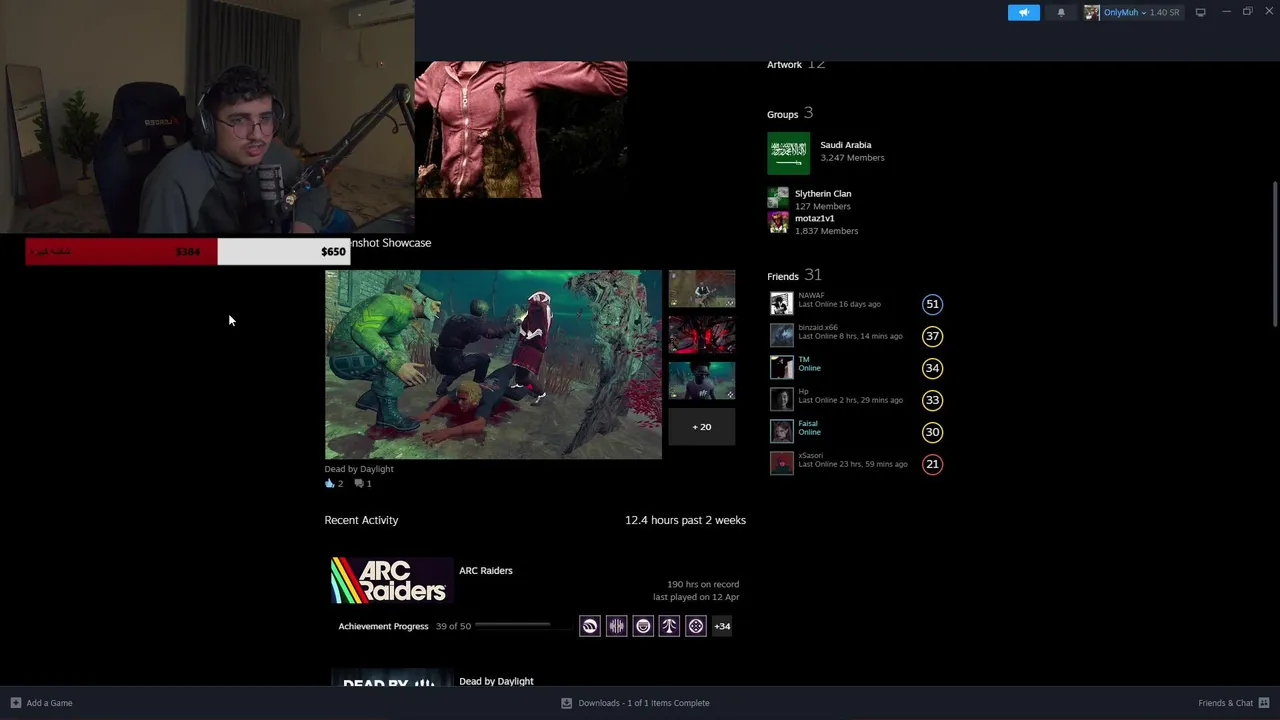1280x720 pixels.
Task: Open the Artwork section link
Action: click(x=784, y=65)
